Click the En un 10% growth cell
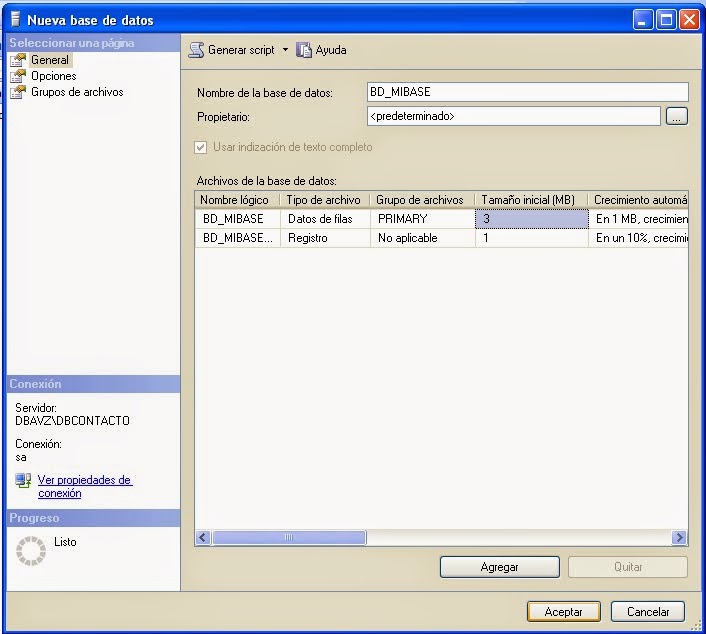Image resolution: width=706 pixels, height=634 pixels. [x=638, y=238]
